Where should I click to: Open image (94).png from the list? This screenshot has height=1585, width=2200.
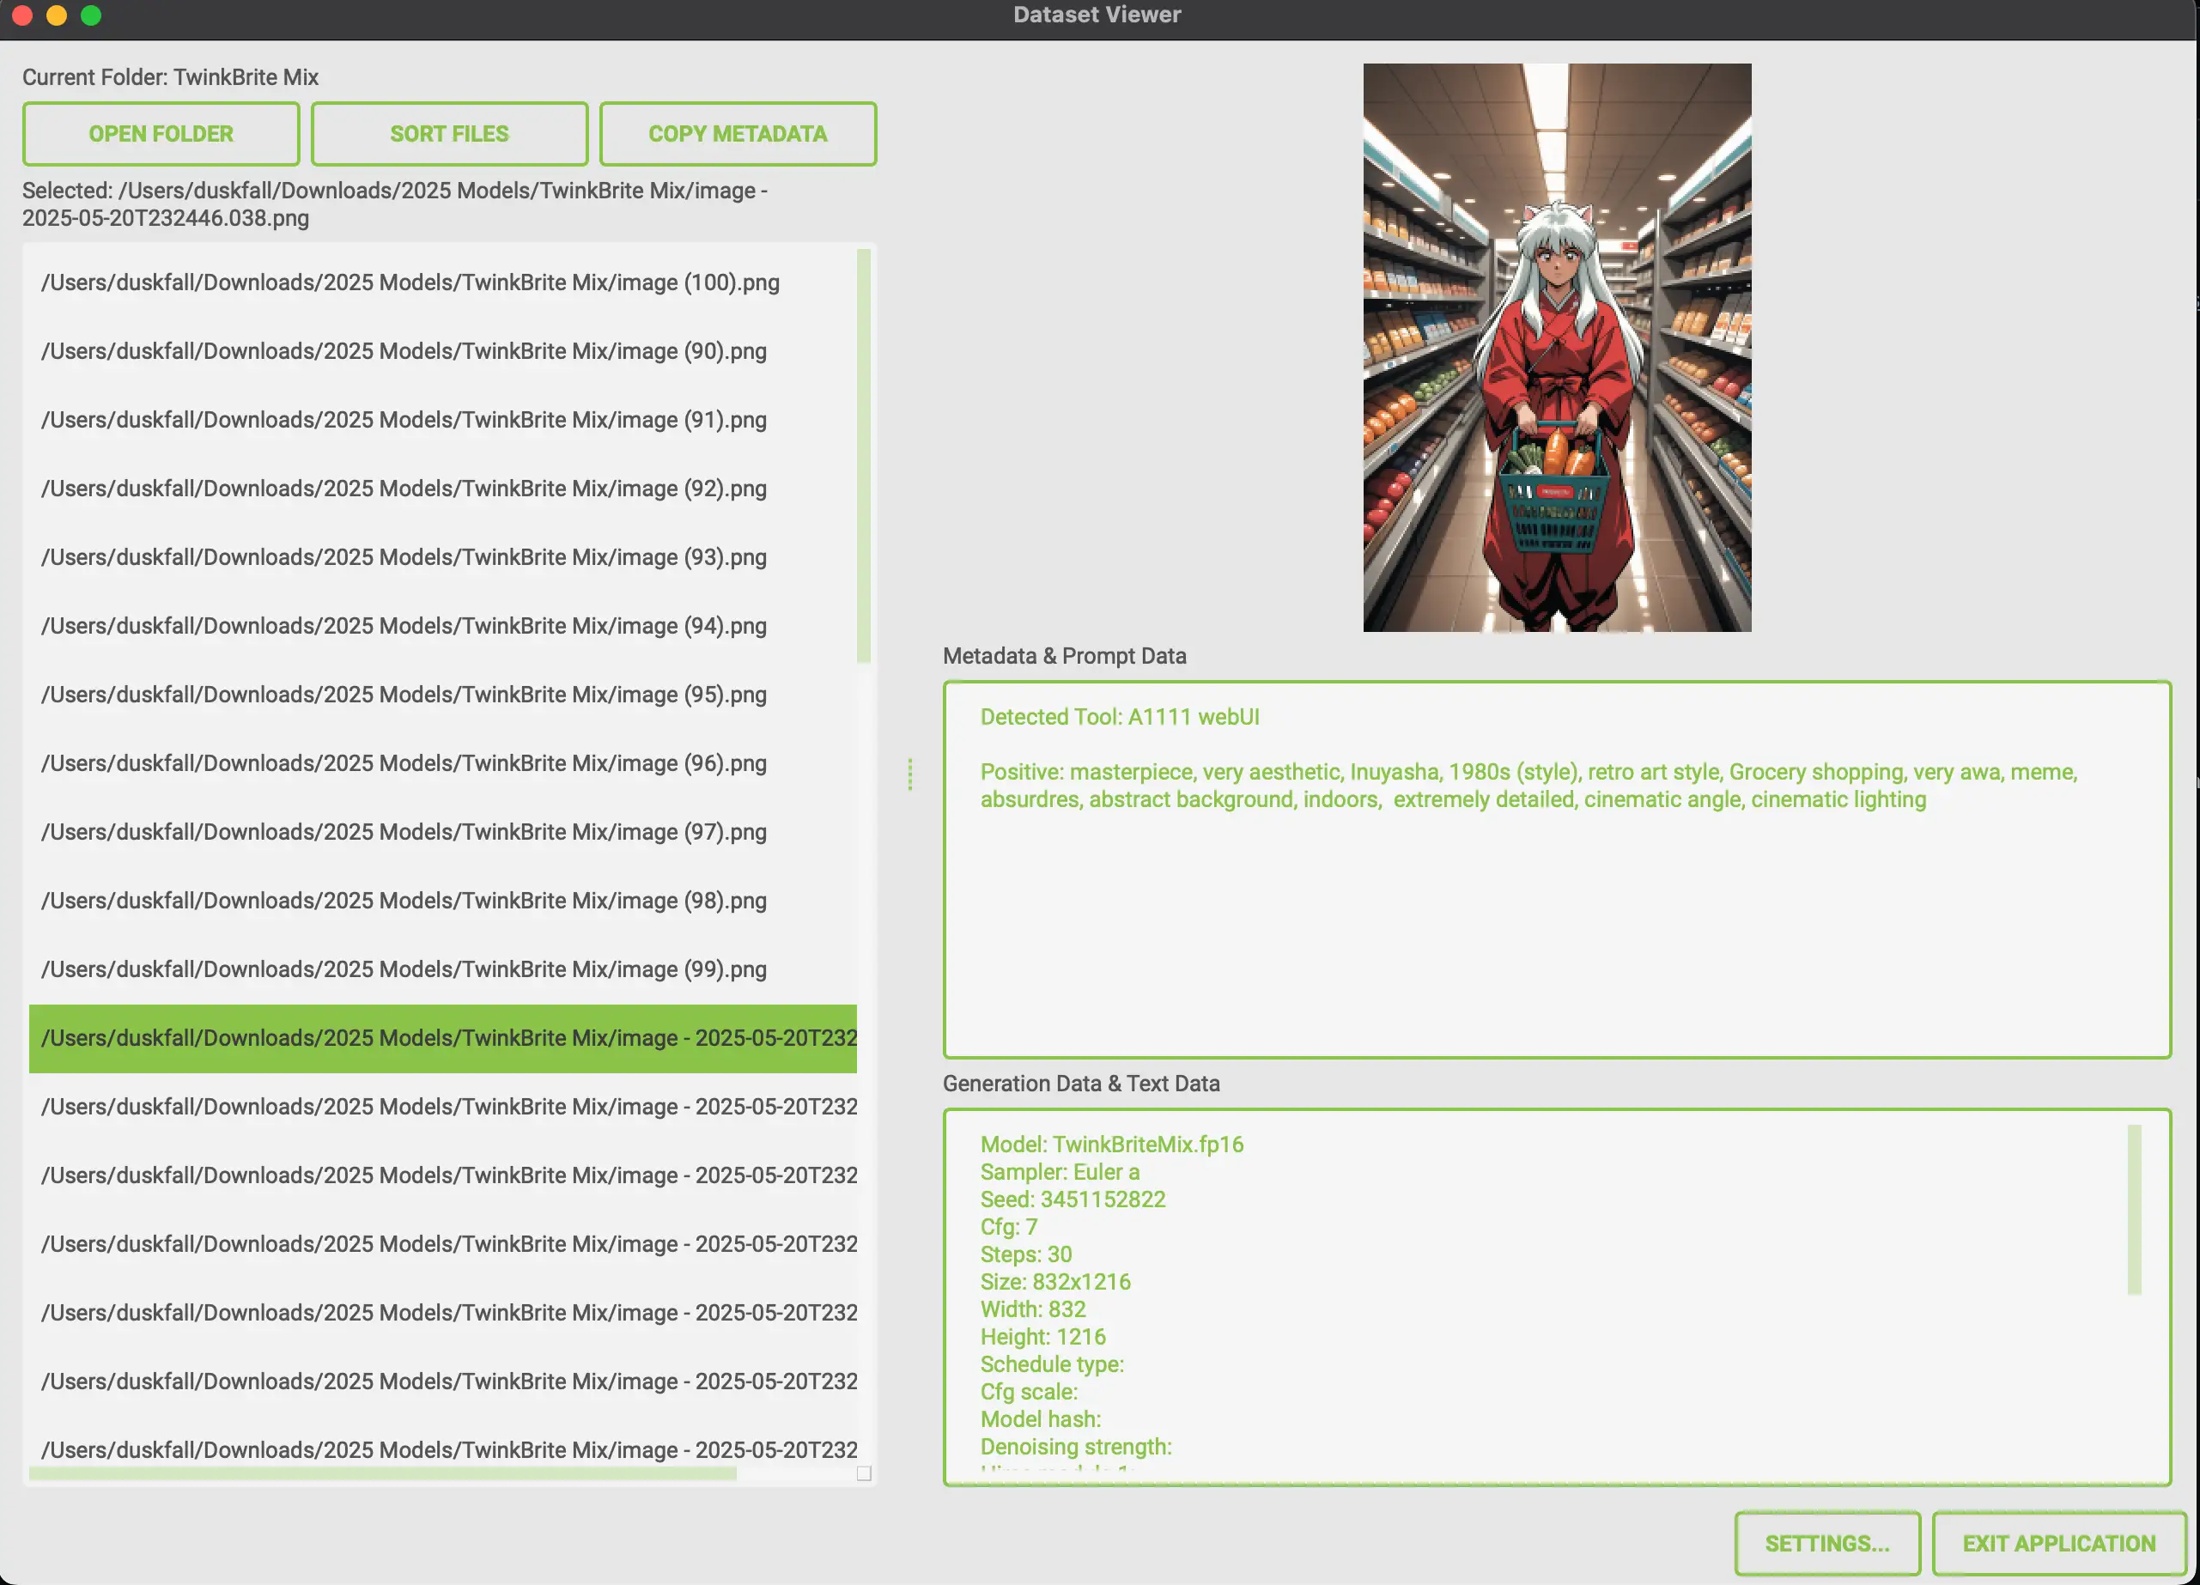click(443, 626)
